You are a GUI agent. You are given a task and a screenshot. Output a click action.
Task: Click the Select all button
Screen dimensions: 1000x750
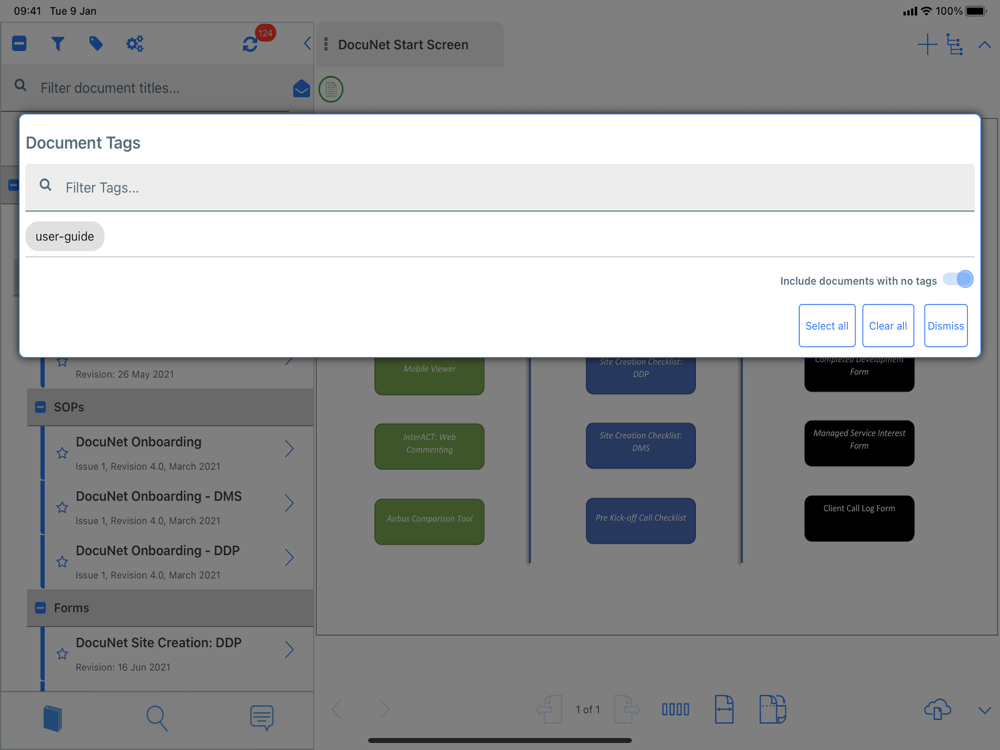pos(827,325)
